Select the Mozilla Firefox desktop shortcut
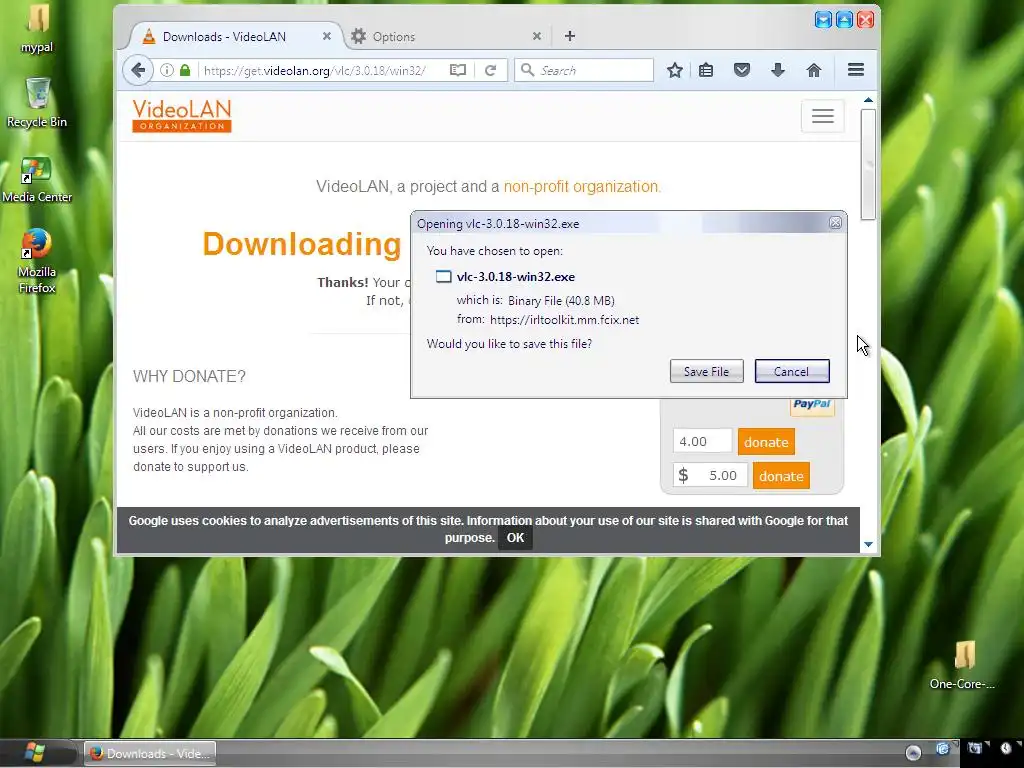Image resolution: width=1024 pixels, height=768 pixels. click(x=37, y=261)
